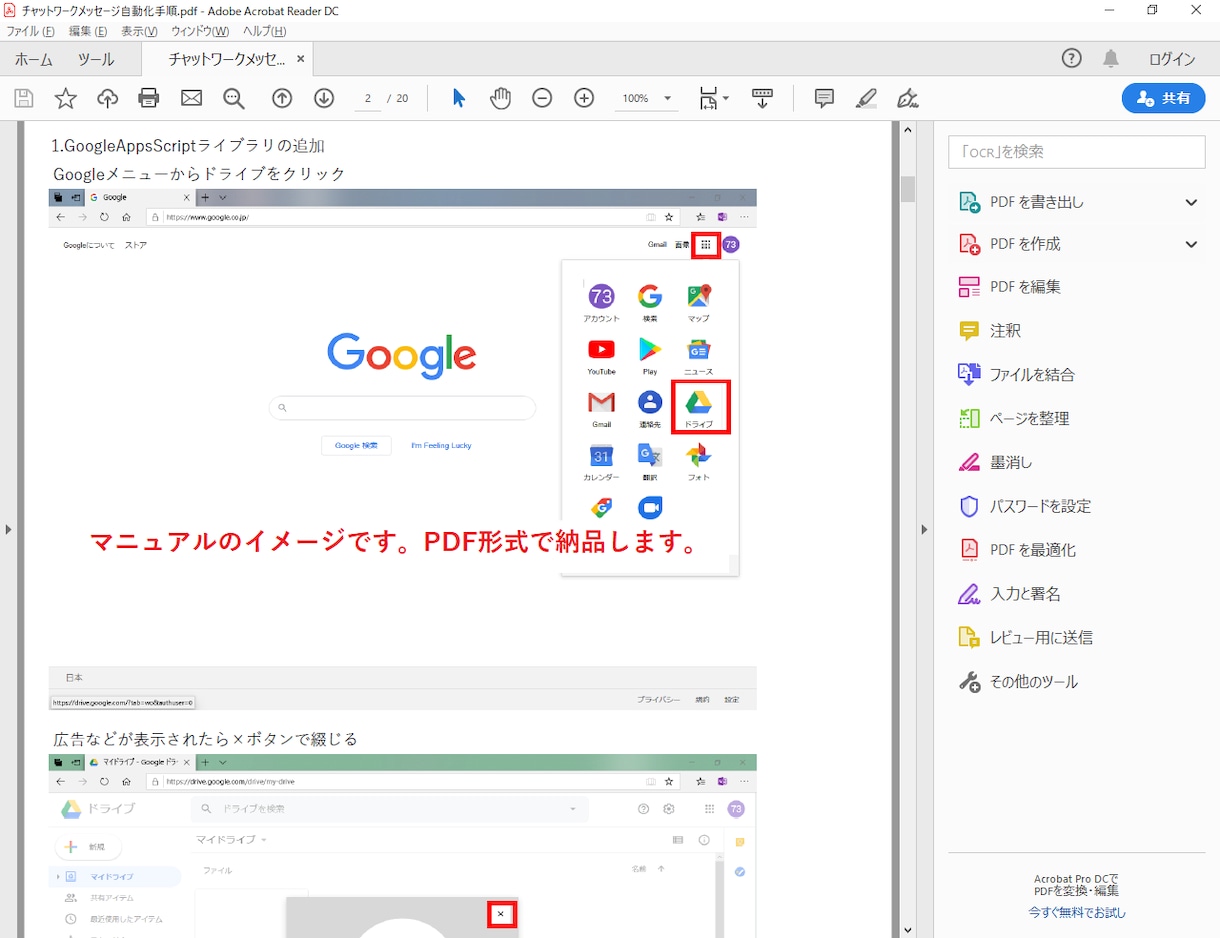Open fit page options icon
Viewport: 1220px width, 938px height.
(x=713, y=98)
